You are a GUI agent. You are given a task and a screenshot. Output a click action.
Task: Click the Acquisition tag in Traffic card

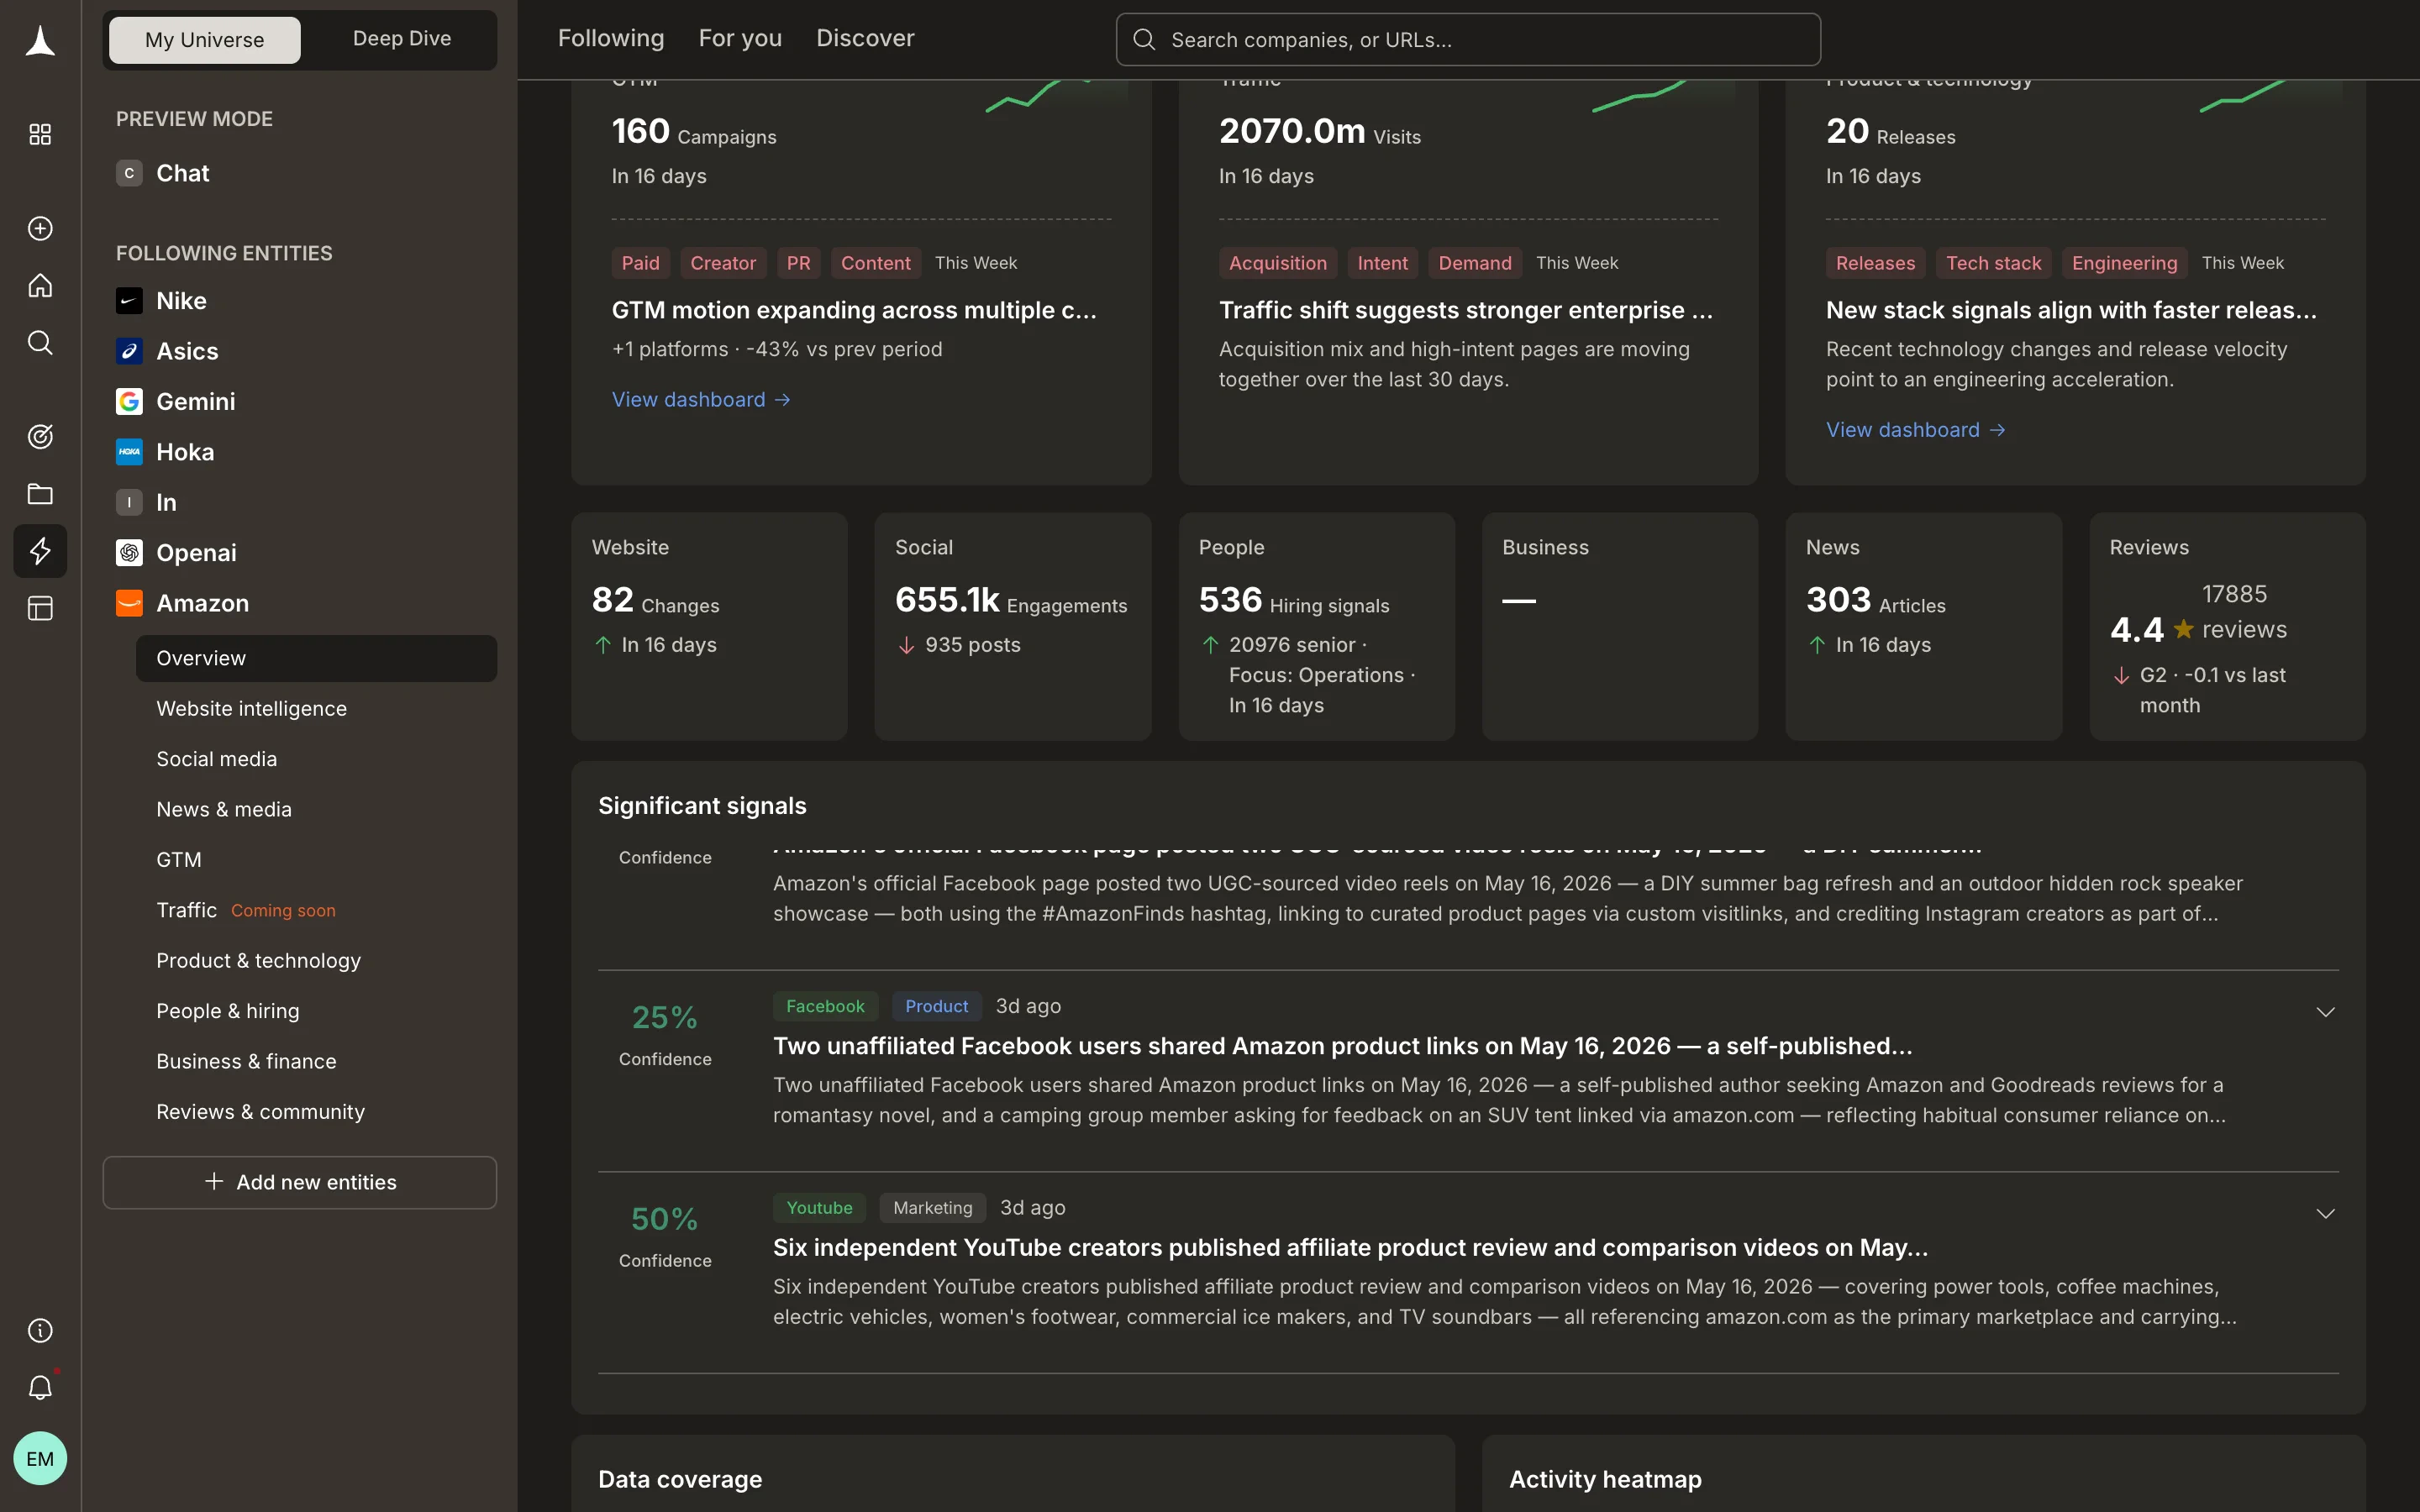[x=1277, y=263]
